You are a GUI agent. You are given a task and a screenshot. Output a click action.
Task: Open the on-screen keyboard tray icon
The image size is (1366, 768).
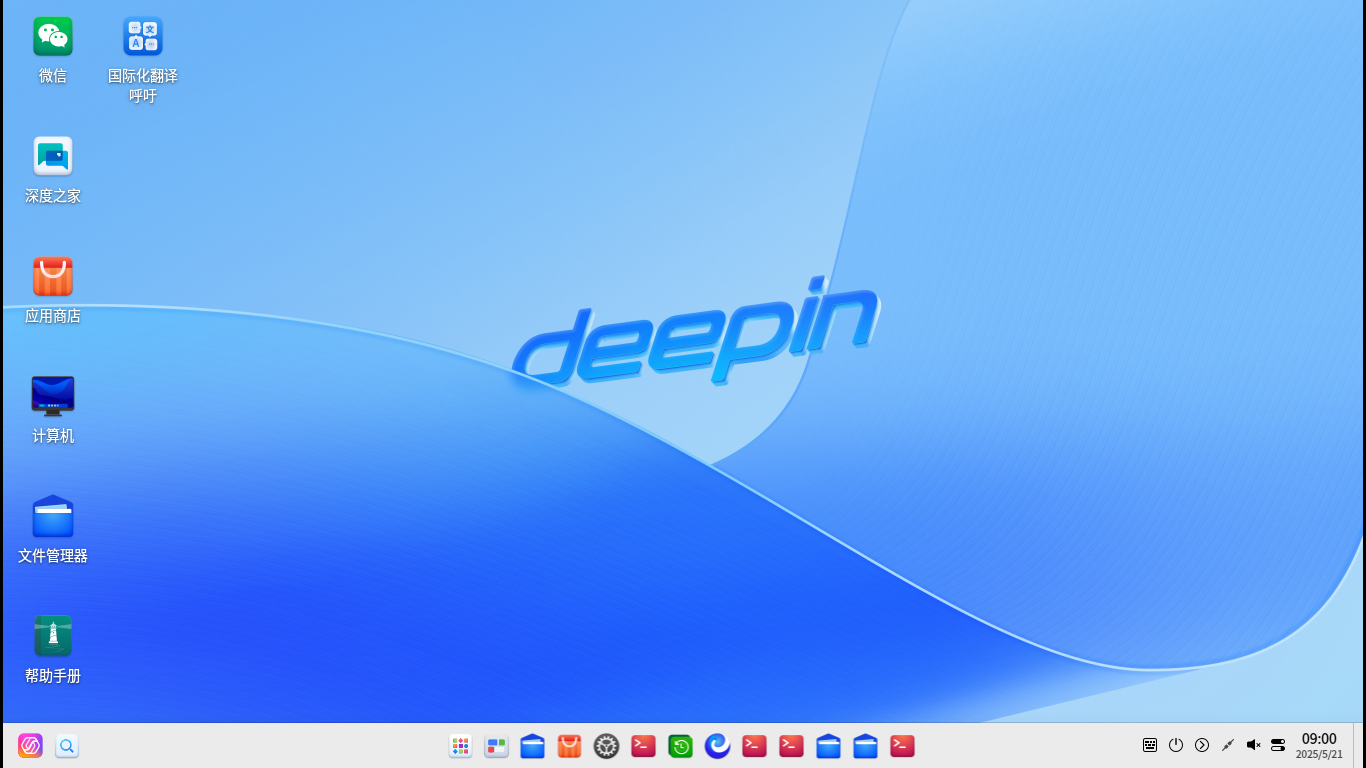[1150, 745]
